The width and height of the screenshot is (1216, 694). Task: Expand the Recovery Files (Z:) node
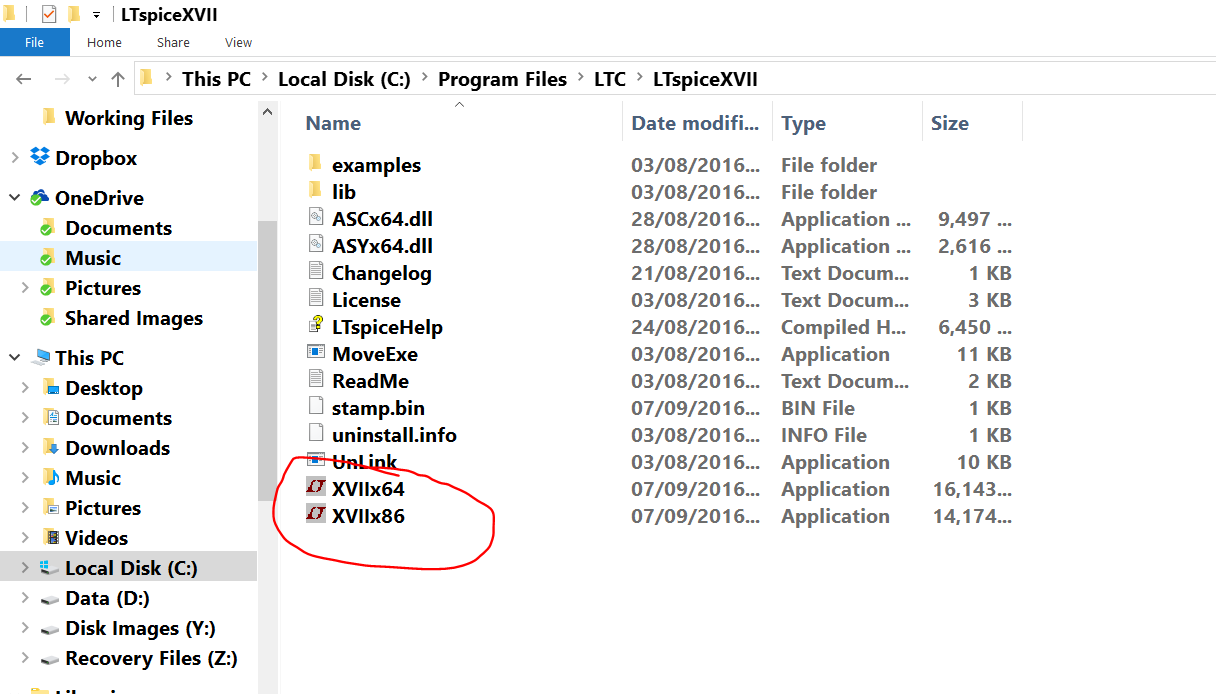click(x=26, y=658)
